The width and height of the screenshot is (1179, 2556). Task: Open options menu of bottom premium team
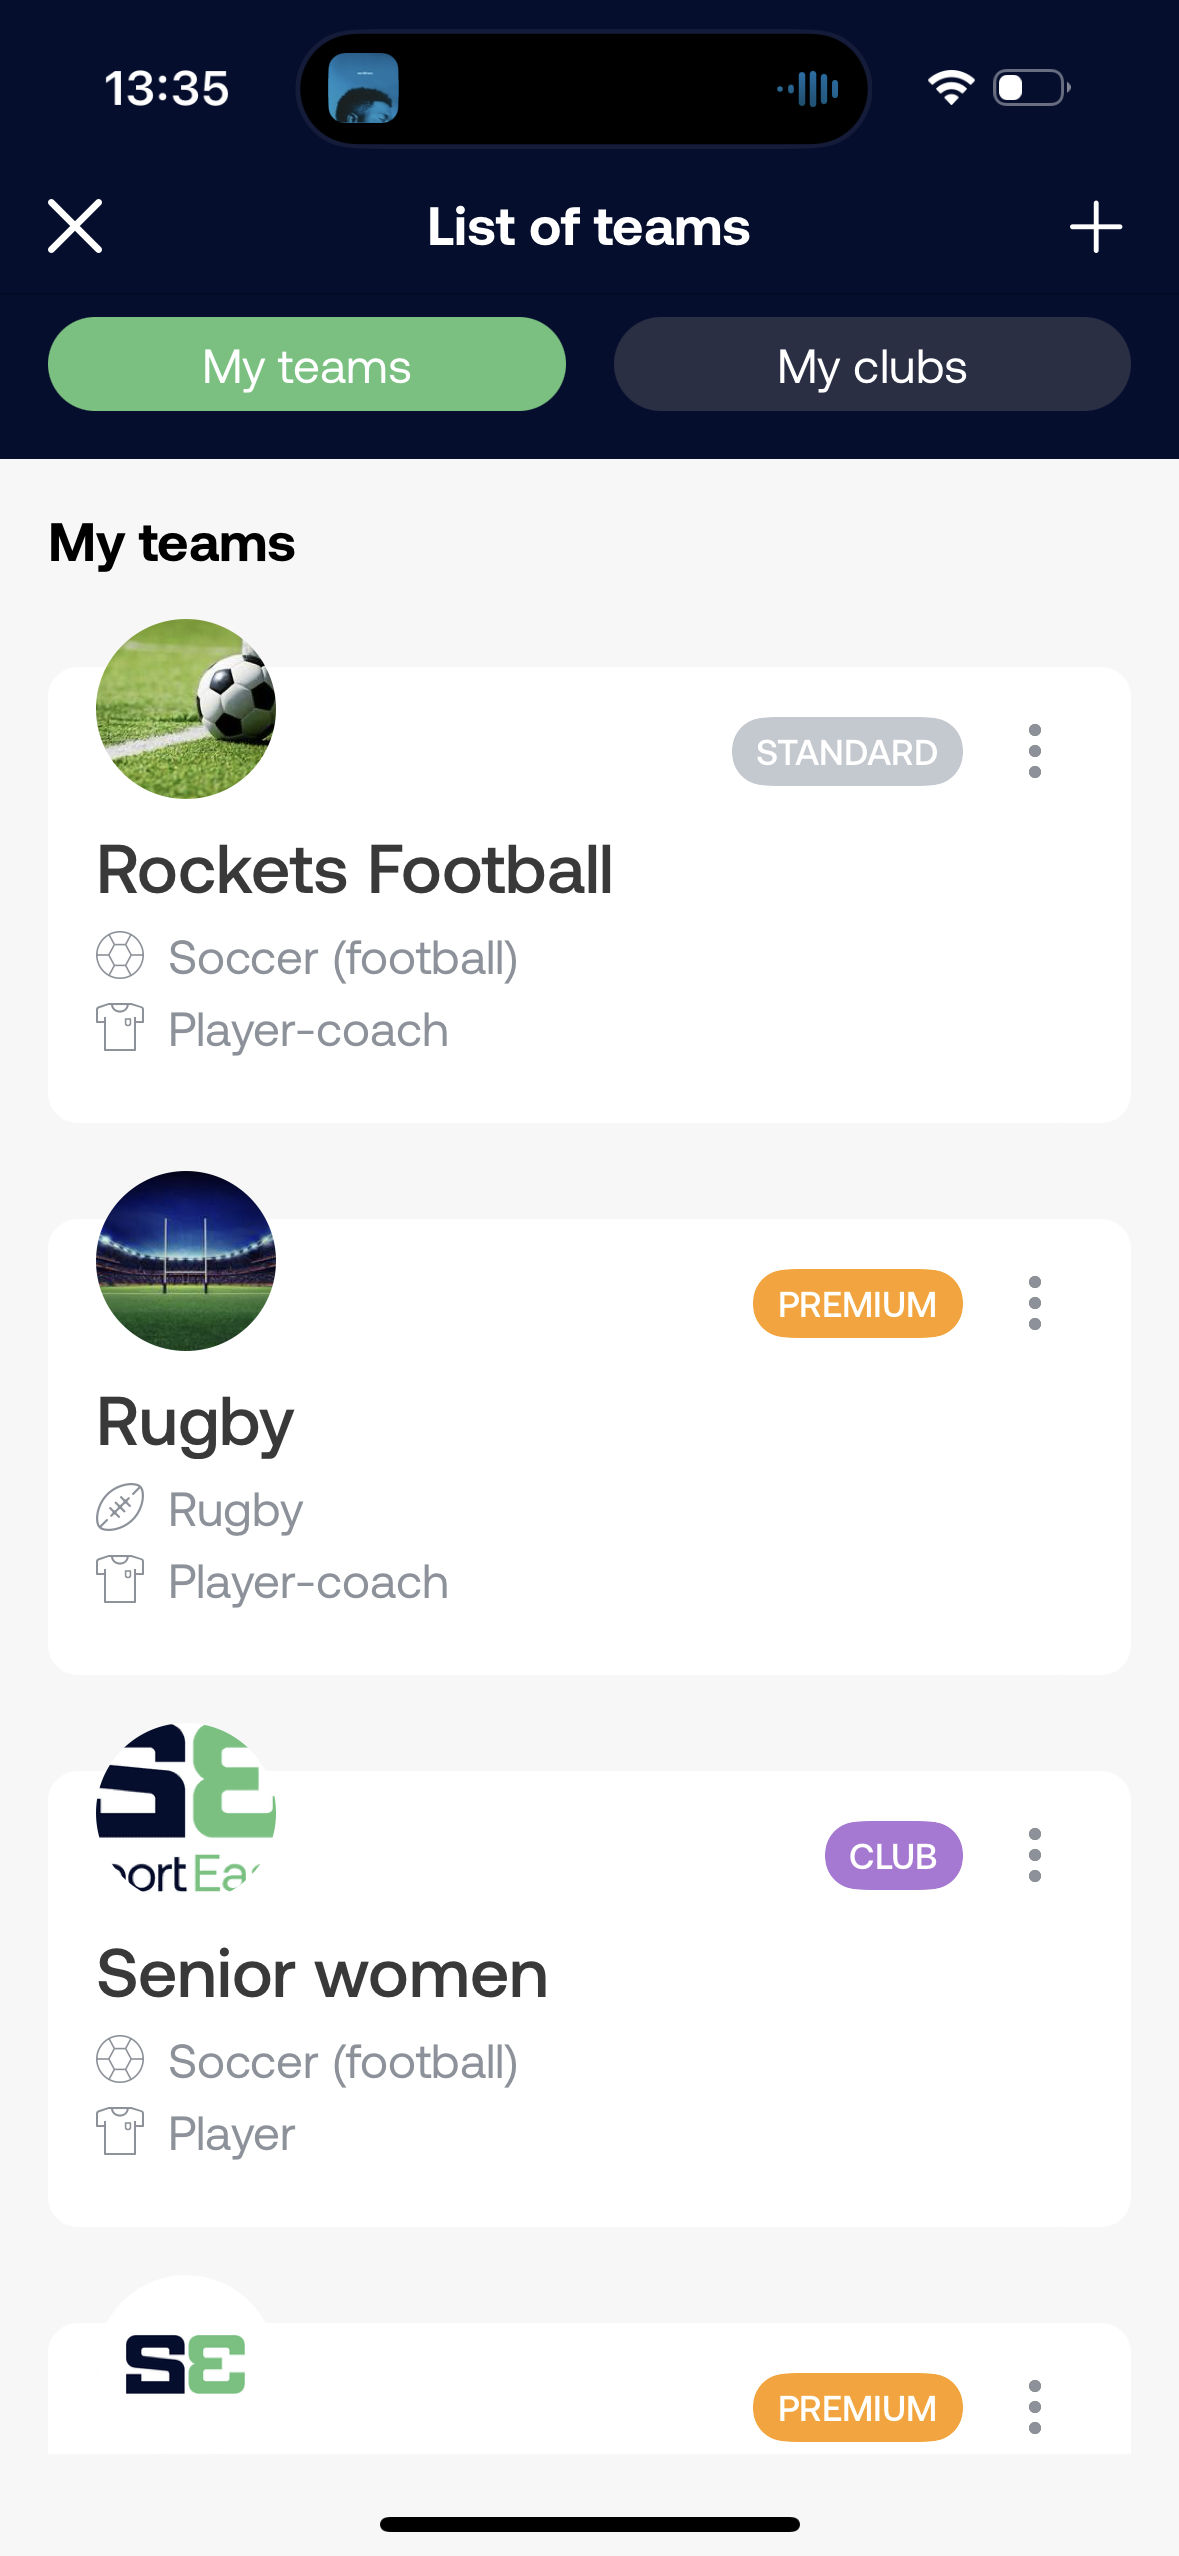[1035, 2407]
